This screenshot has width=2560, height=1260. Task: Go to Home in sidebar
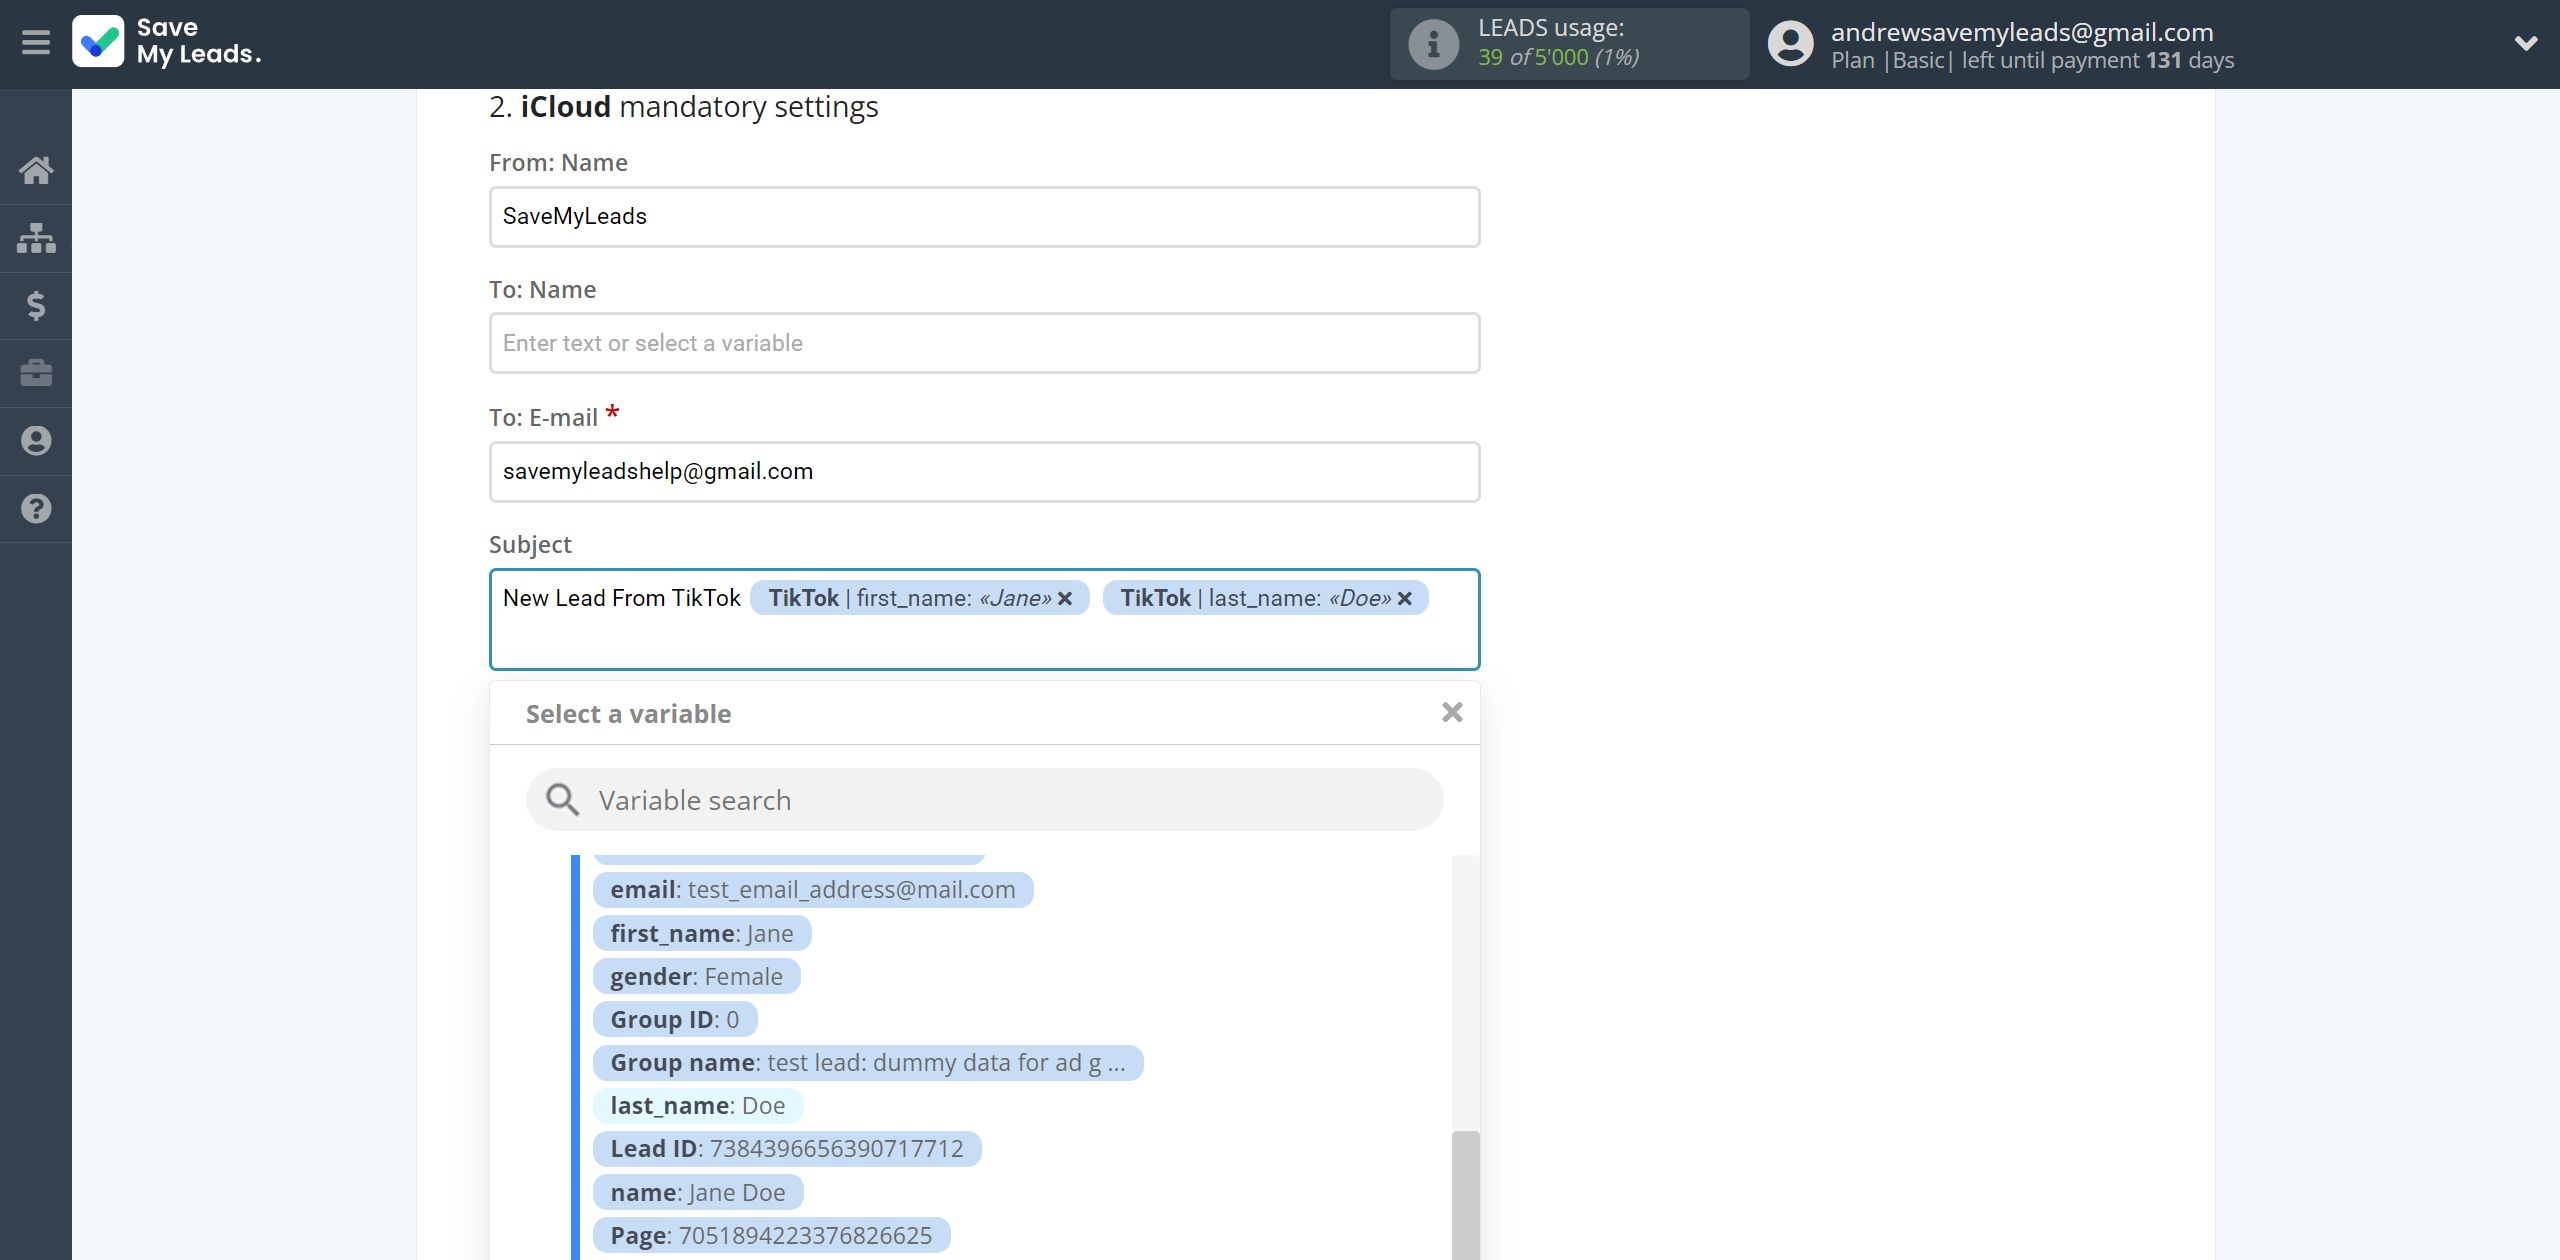36,170
